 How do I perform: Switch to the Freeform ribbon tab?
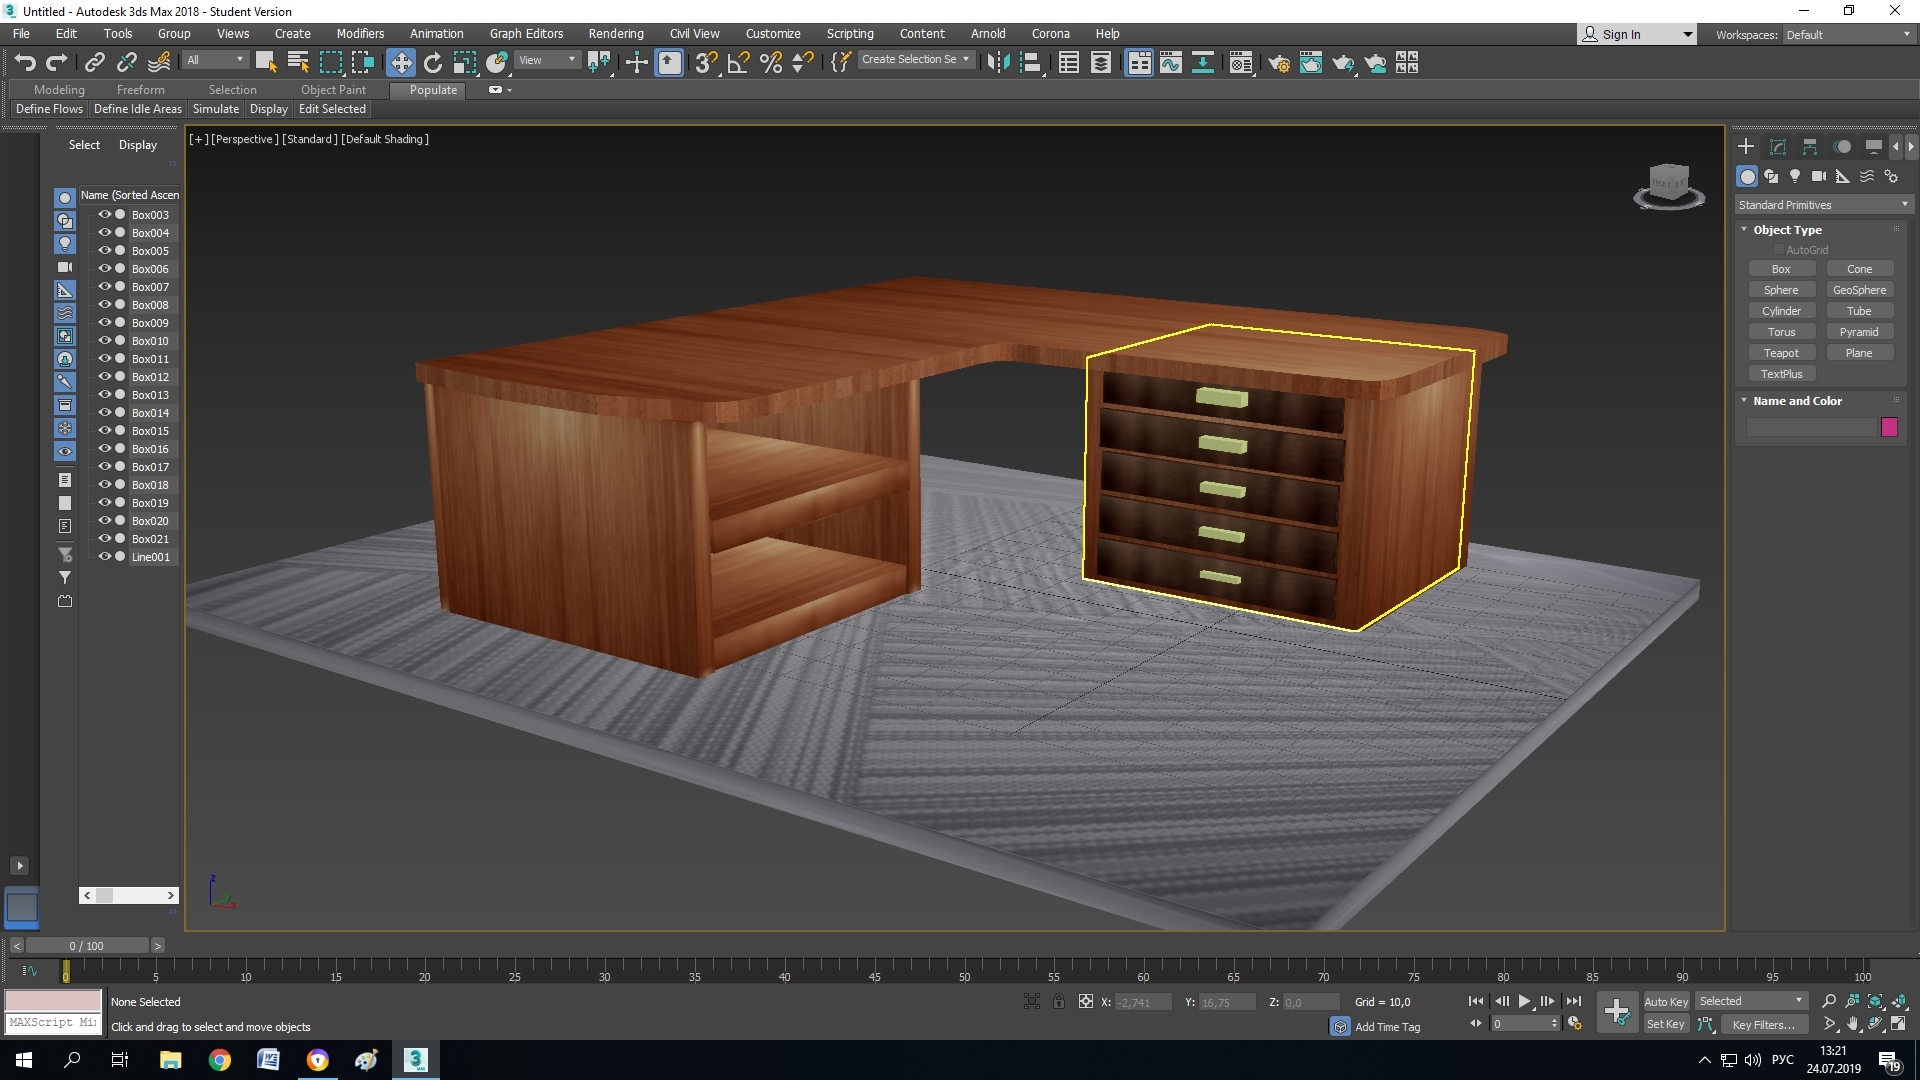pyautogui.click(x=140, y=90)
